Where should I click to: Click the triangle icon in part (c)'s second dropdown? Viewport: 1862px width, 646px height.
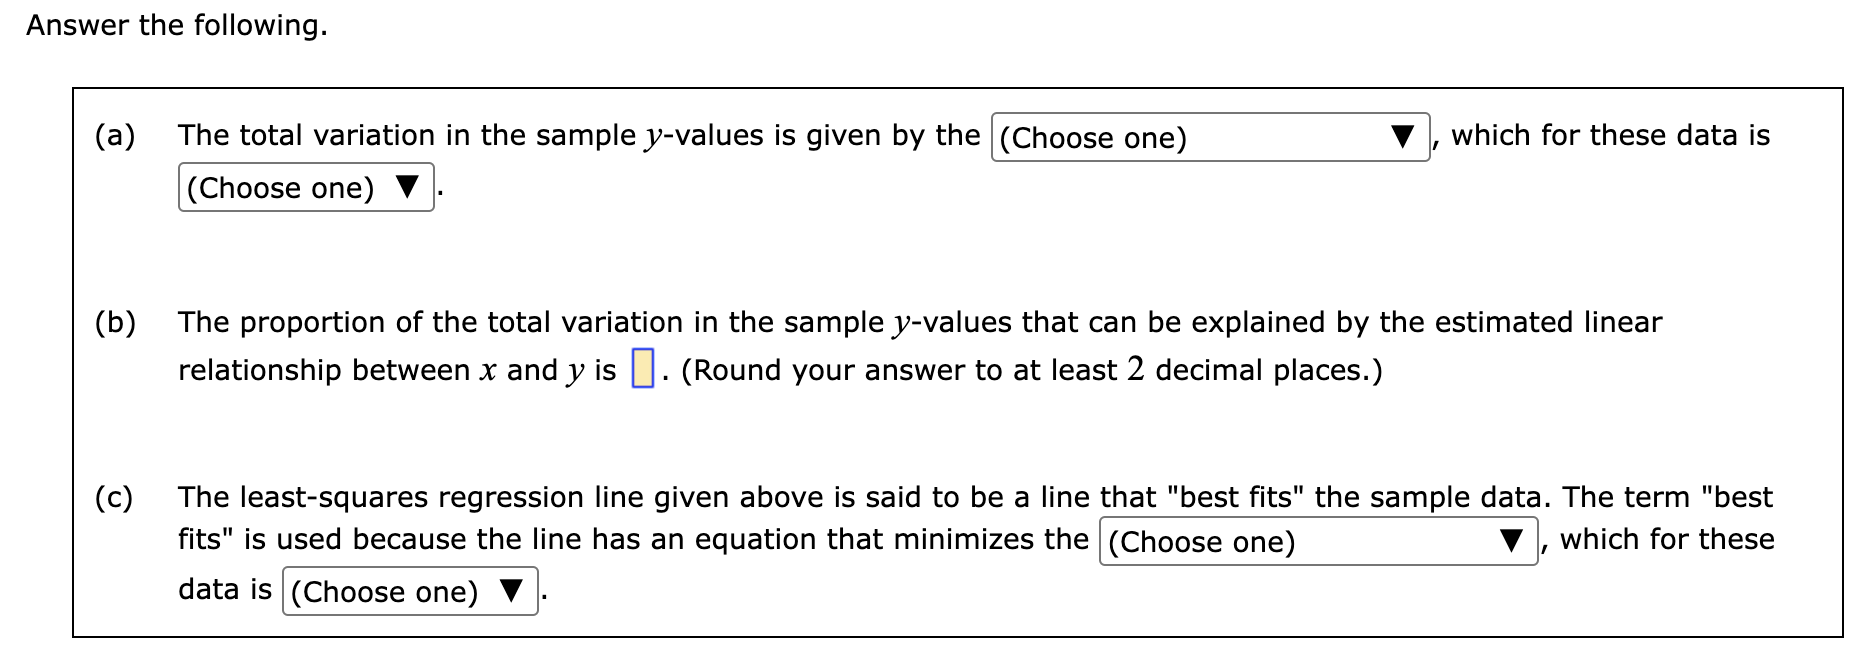click(x=513, y=590)
